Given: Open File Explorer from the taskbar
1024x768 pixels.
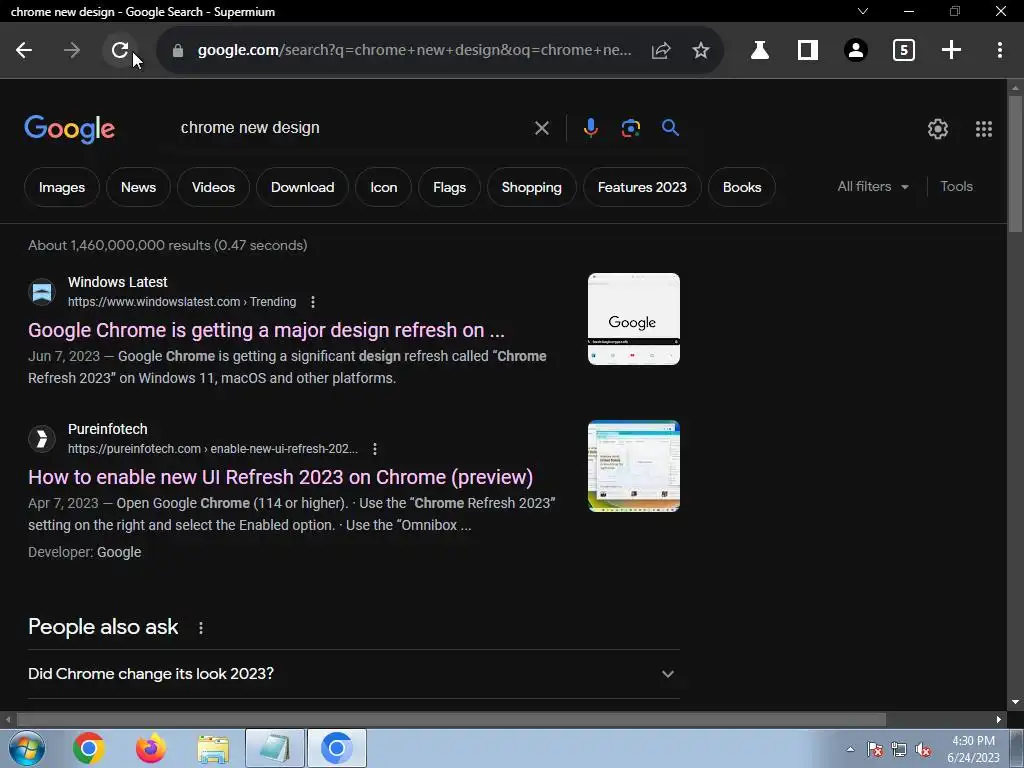Looking at the screenshot, I should pos(213,748).
